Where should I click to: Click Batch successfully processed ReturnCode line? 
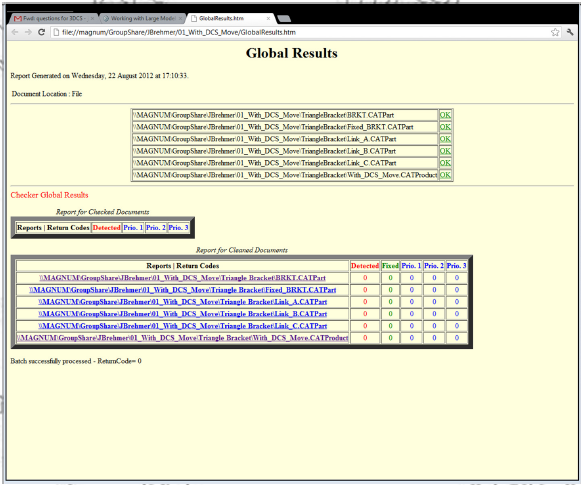pyautogui.click(x=76, y=361)
